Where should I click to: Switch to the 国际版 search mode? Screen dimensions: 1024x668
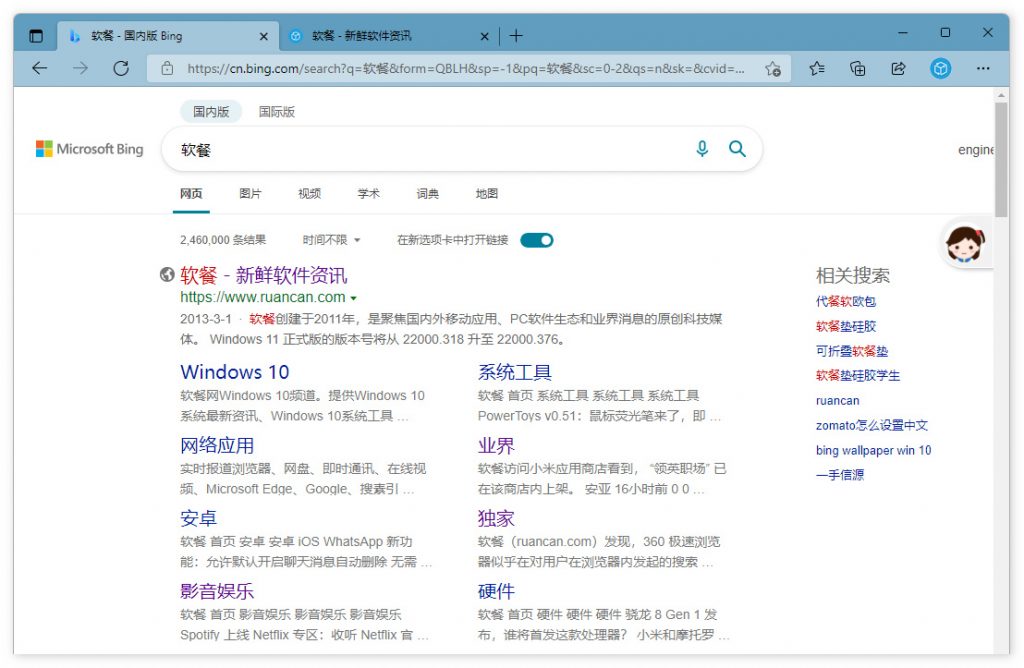(x=277, y=112)
